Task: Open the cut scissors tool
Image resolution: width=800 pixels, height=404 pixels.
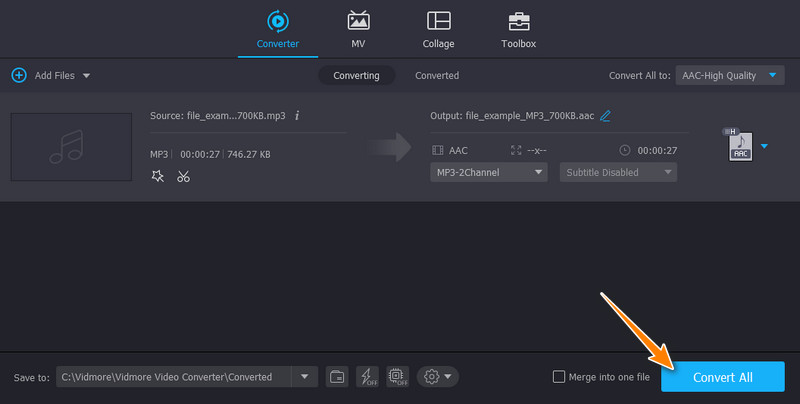Action: pos(183,176)
